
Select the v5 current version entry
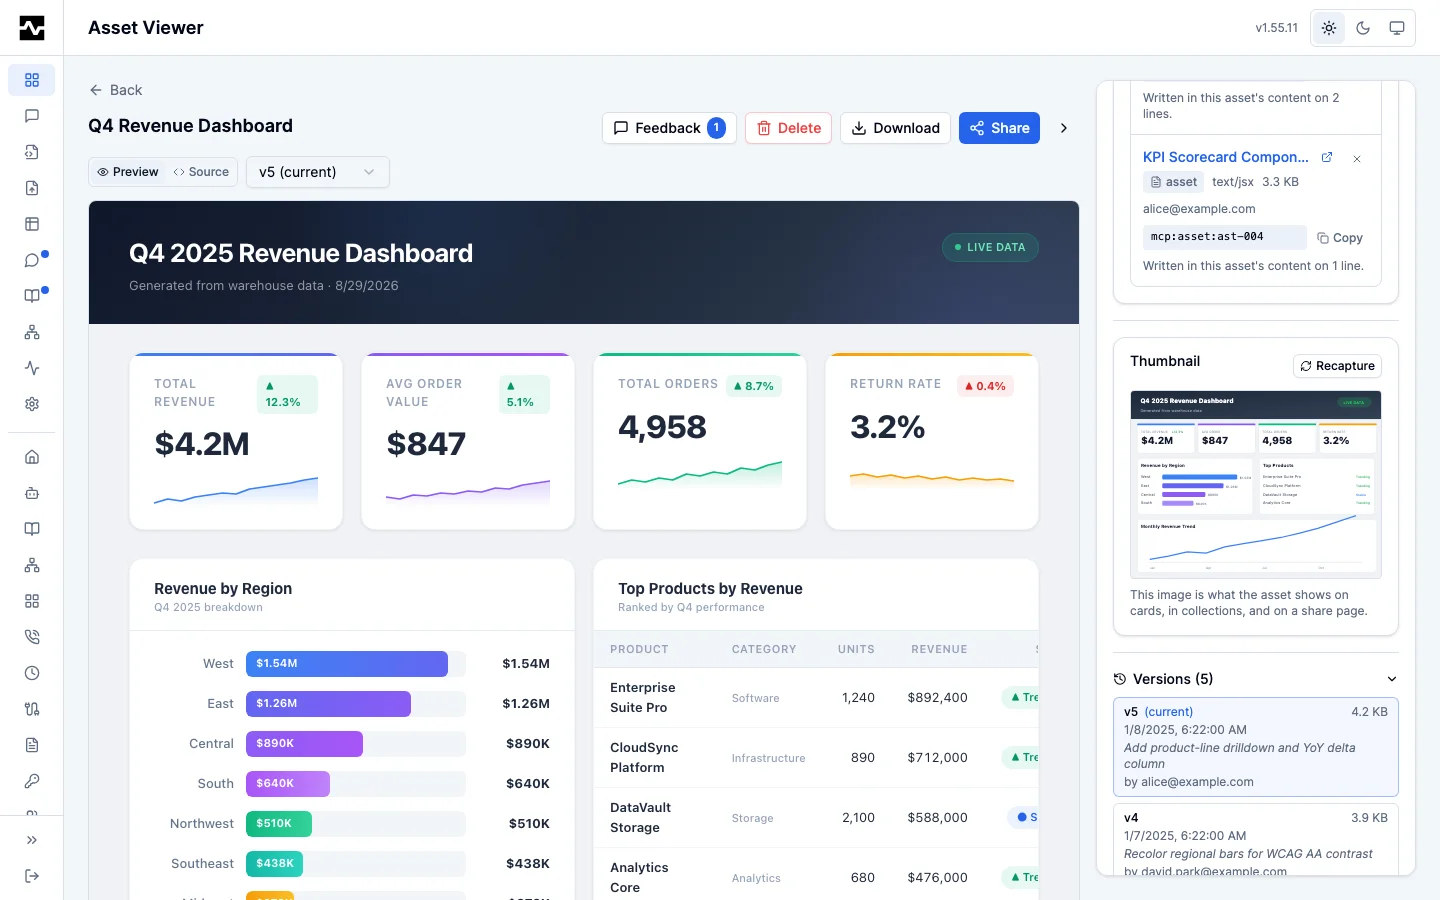point(1256,747)
